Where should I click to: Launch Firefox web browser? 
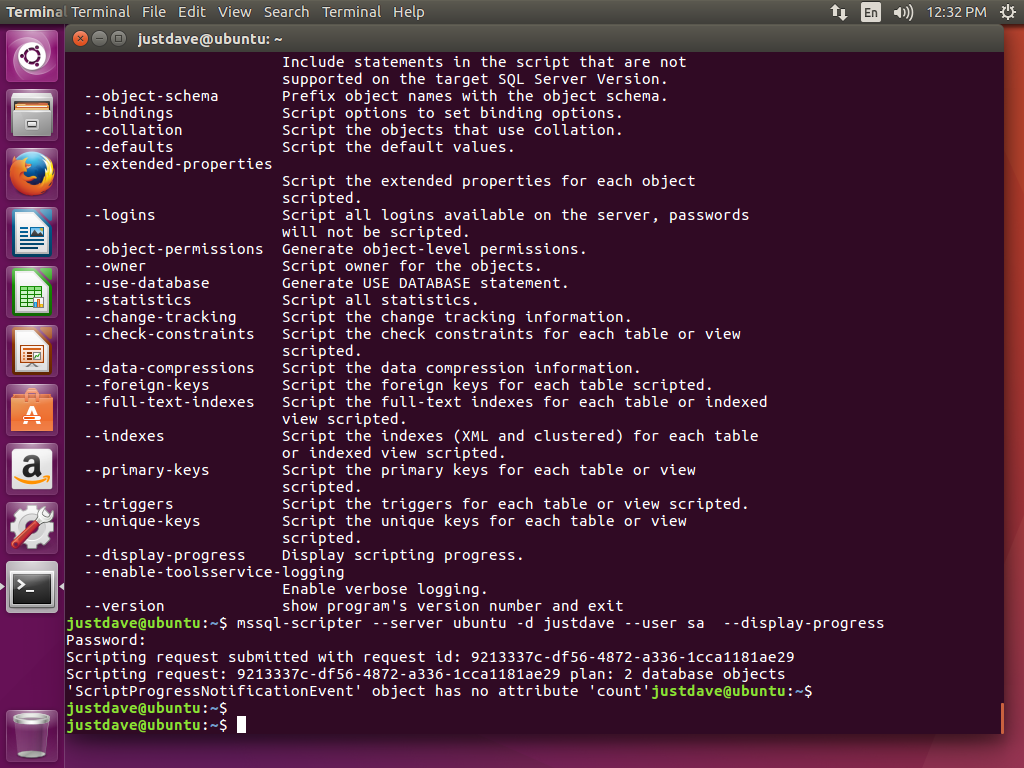[x=33, y=174]
